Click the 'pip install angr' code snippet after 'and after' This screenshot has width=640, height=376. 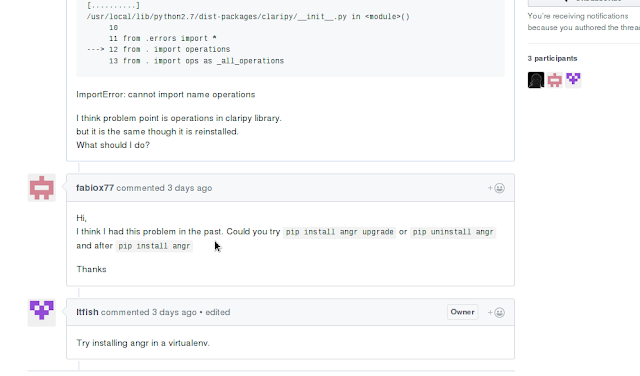click(x=154, y=246)
